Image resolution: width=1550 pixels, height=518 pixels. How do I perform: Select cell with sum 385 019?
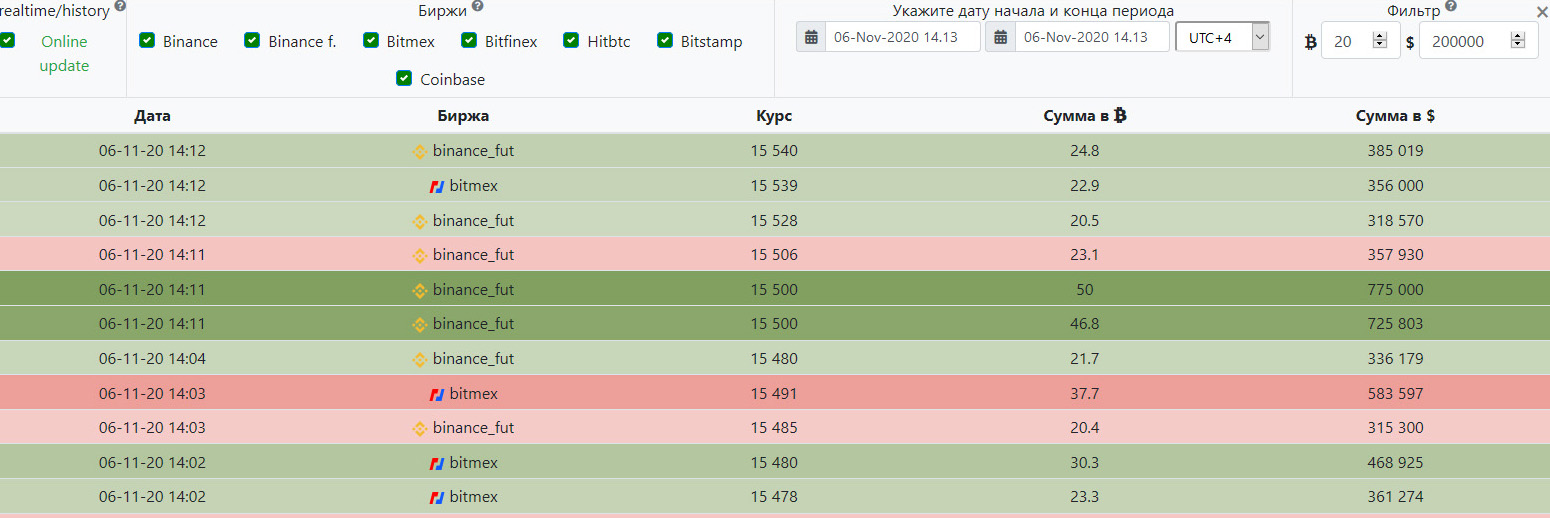1395,151
